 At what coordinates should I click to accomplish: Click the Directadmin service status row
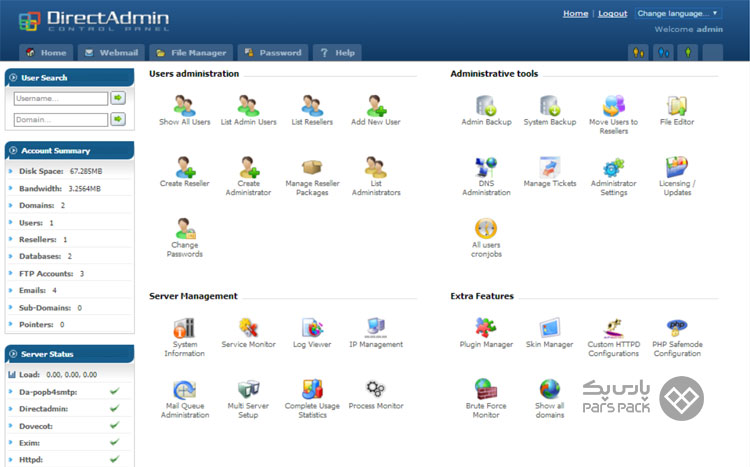pyautogui.click(x=70, y=409)
